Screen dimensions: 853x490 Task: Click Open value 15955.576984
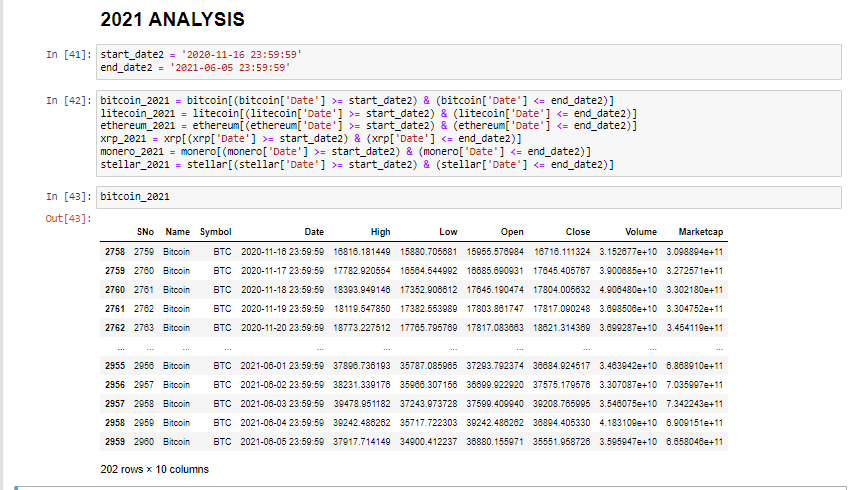(495, 252)
